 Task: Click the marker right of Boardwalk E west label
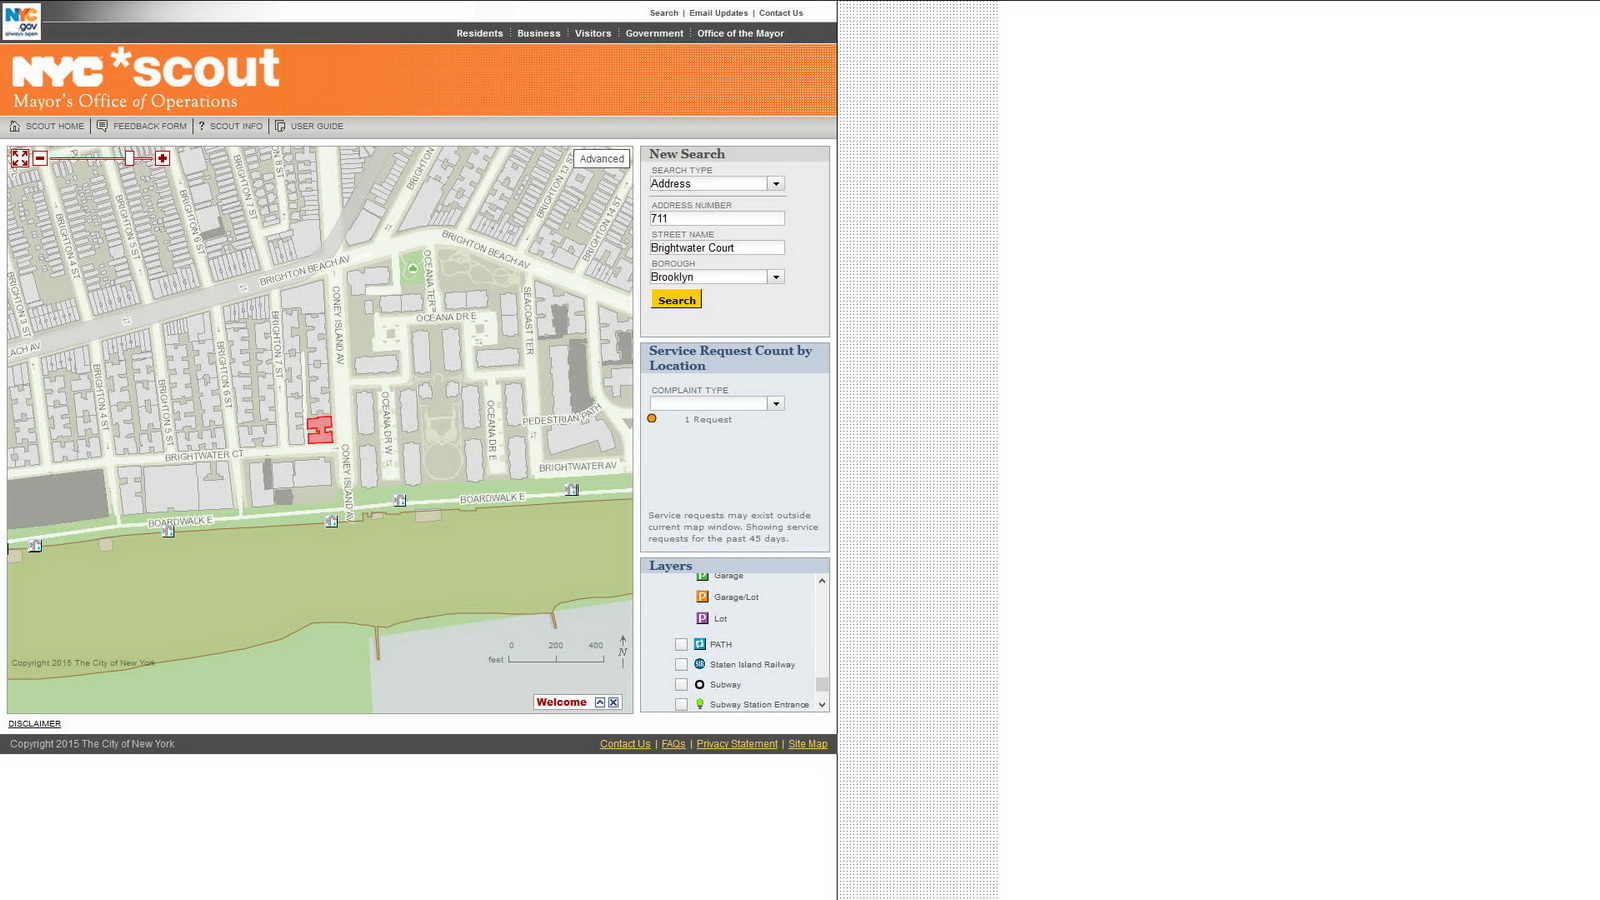[x=168, y=531]
